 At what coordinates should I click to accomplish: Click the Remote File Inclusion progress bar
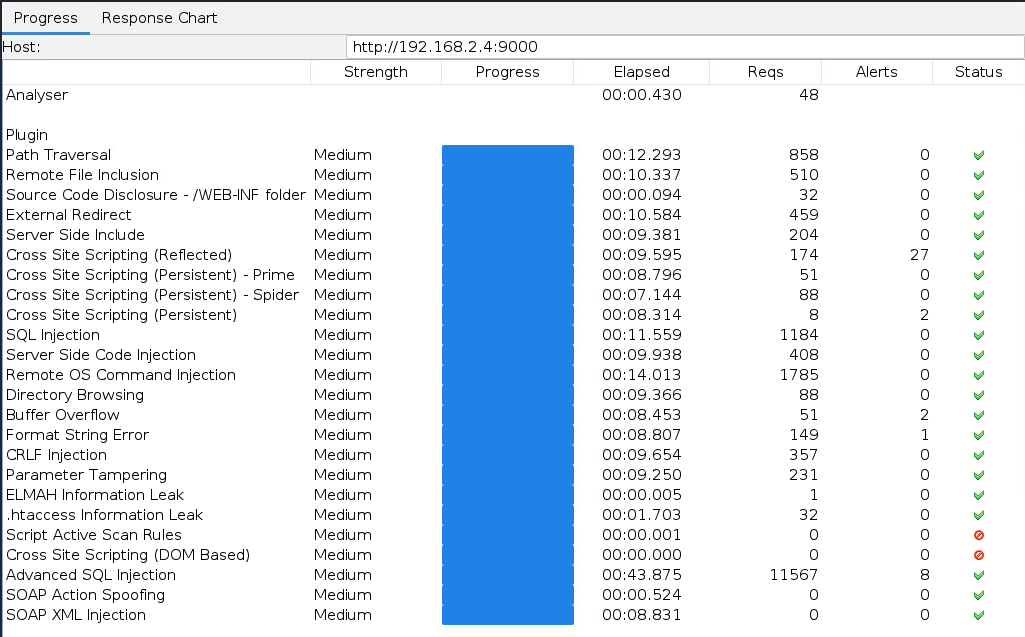507,175
